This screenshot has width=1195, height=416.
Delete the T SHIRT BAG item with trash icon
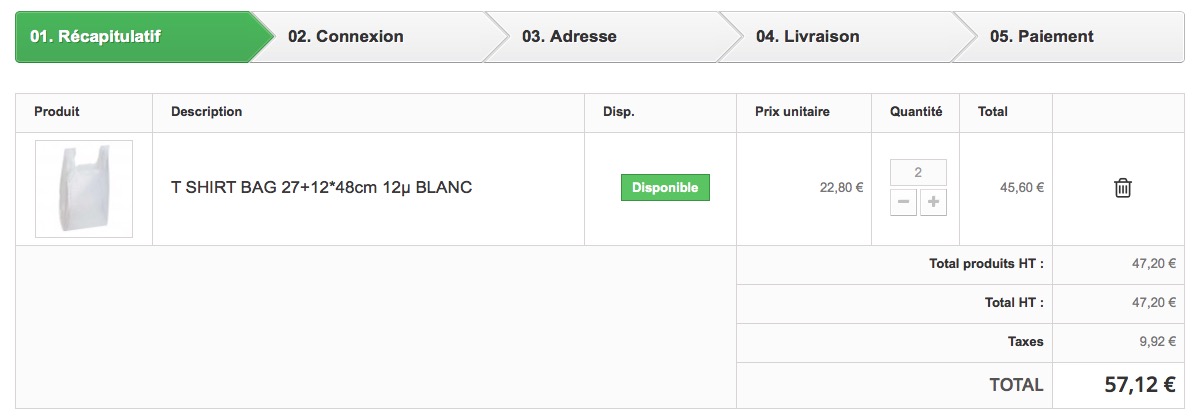coord(1122,188)
